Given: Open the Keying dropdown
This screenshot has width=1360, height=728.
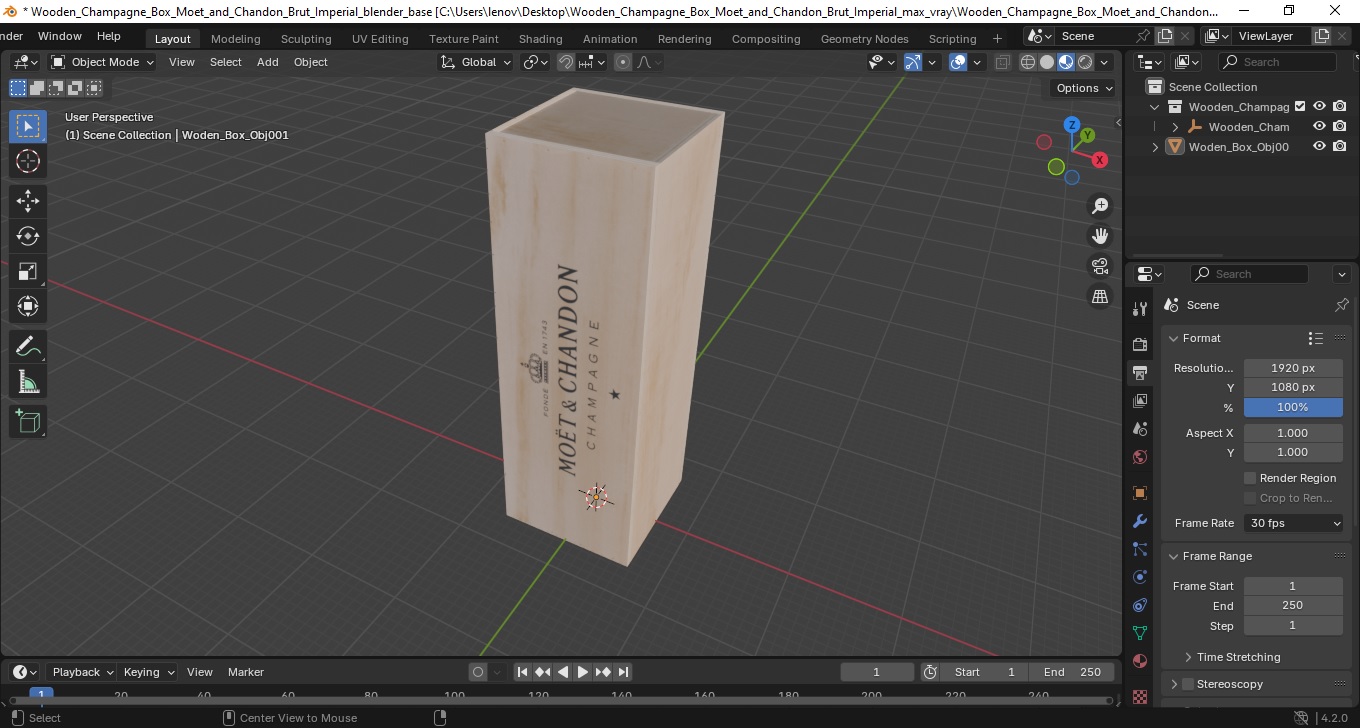Looking at the screenshot, I should click(148, 672).
